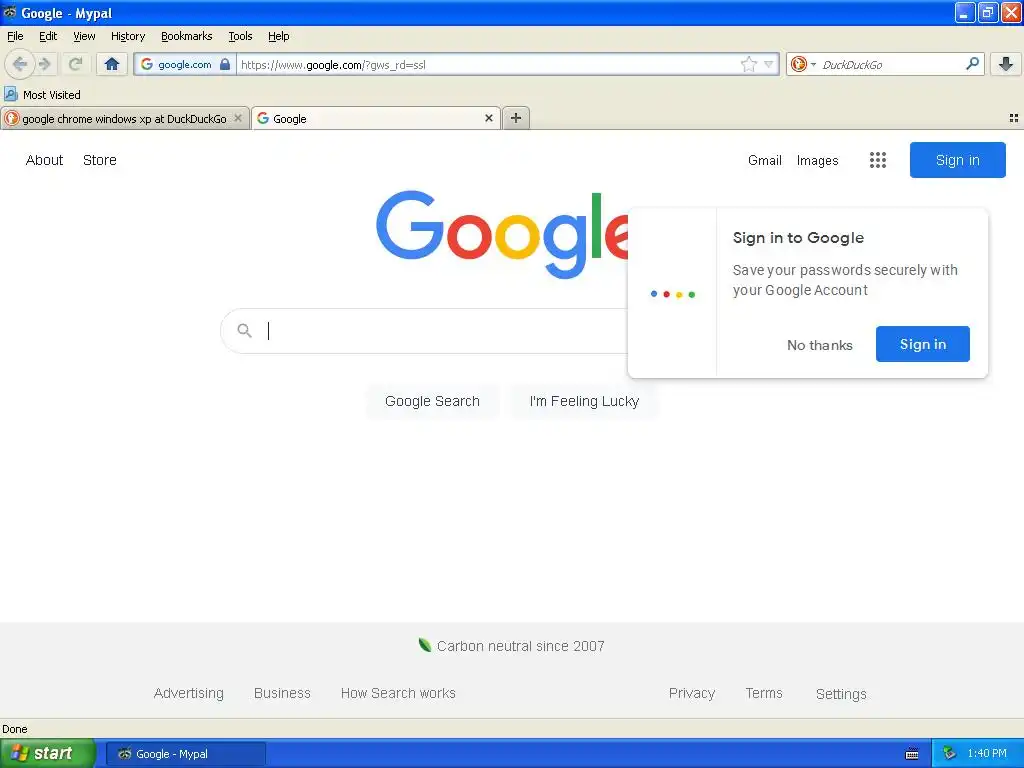
Task: Select Google - Mypal taskbar item
Action: tap(185, 754)
